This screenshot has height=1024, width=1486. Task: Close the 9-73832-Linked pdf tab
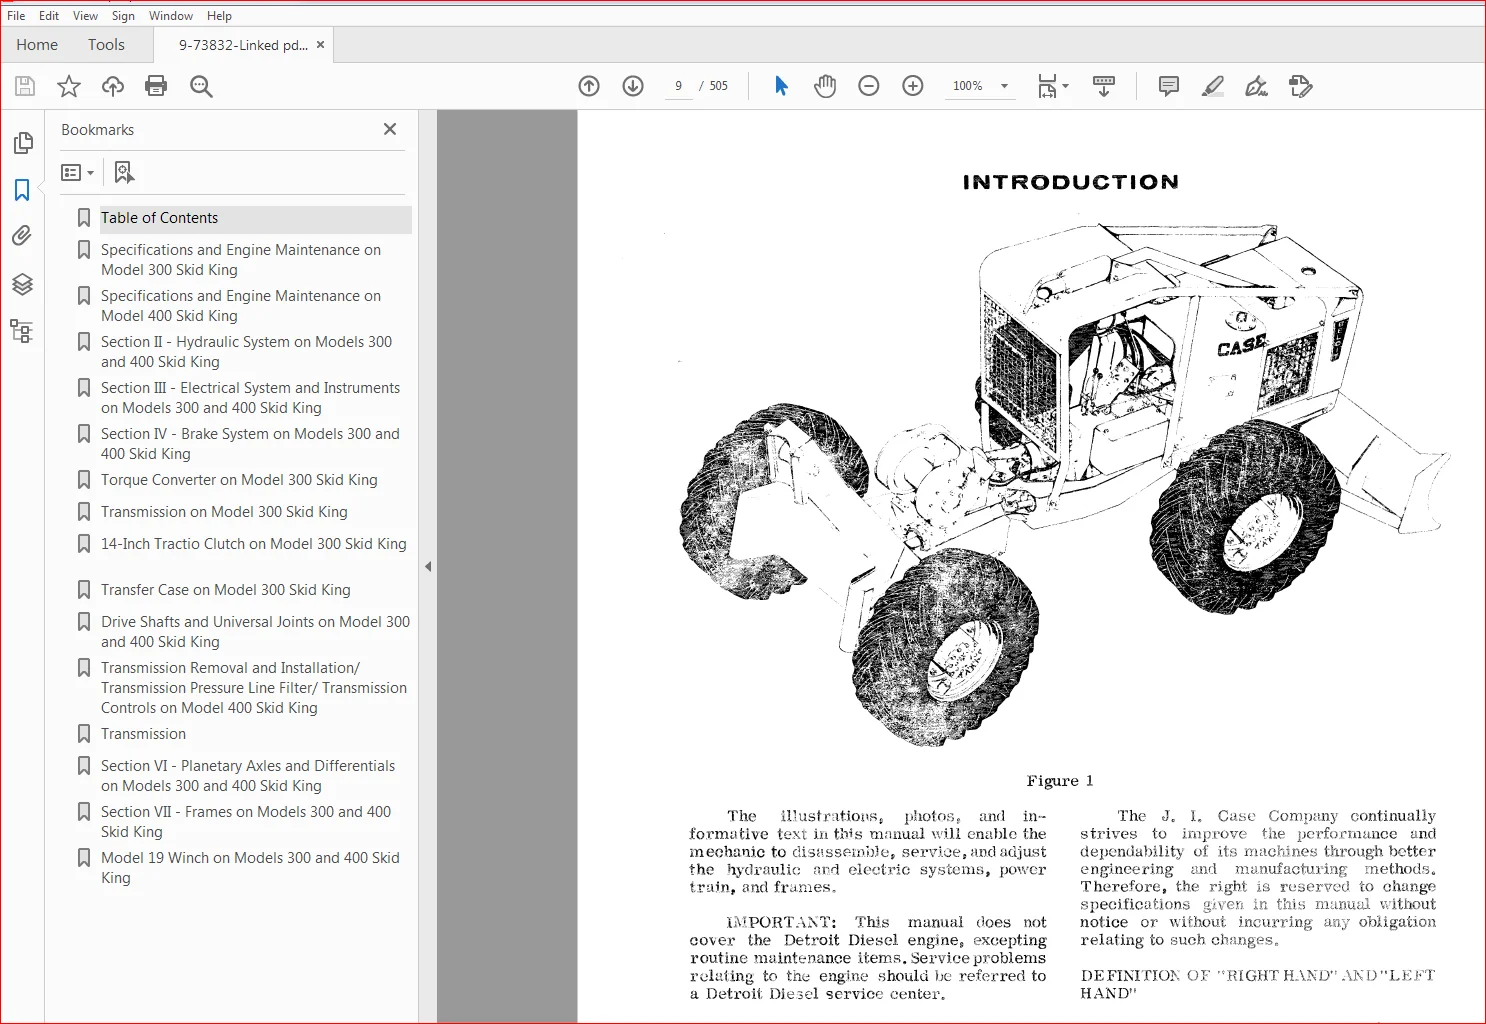(321, 44)
